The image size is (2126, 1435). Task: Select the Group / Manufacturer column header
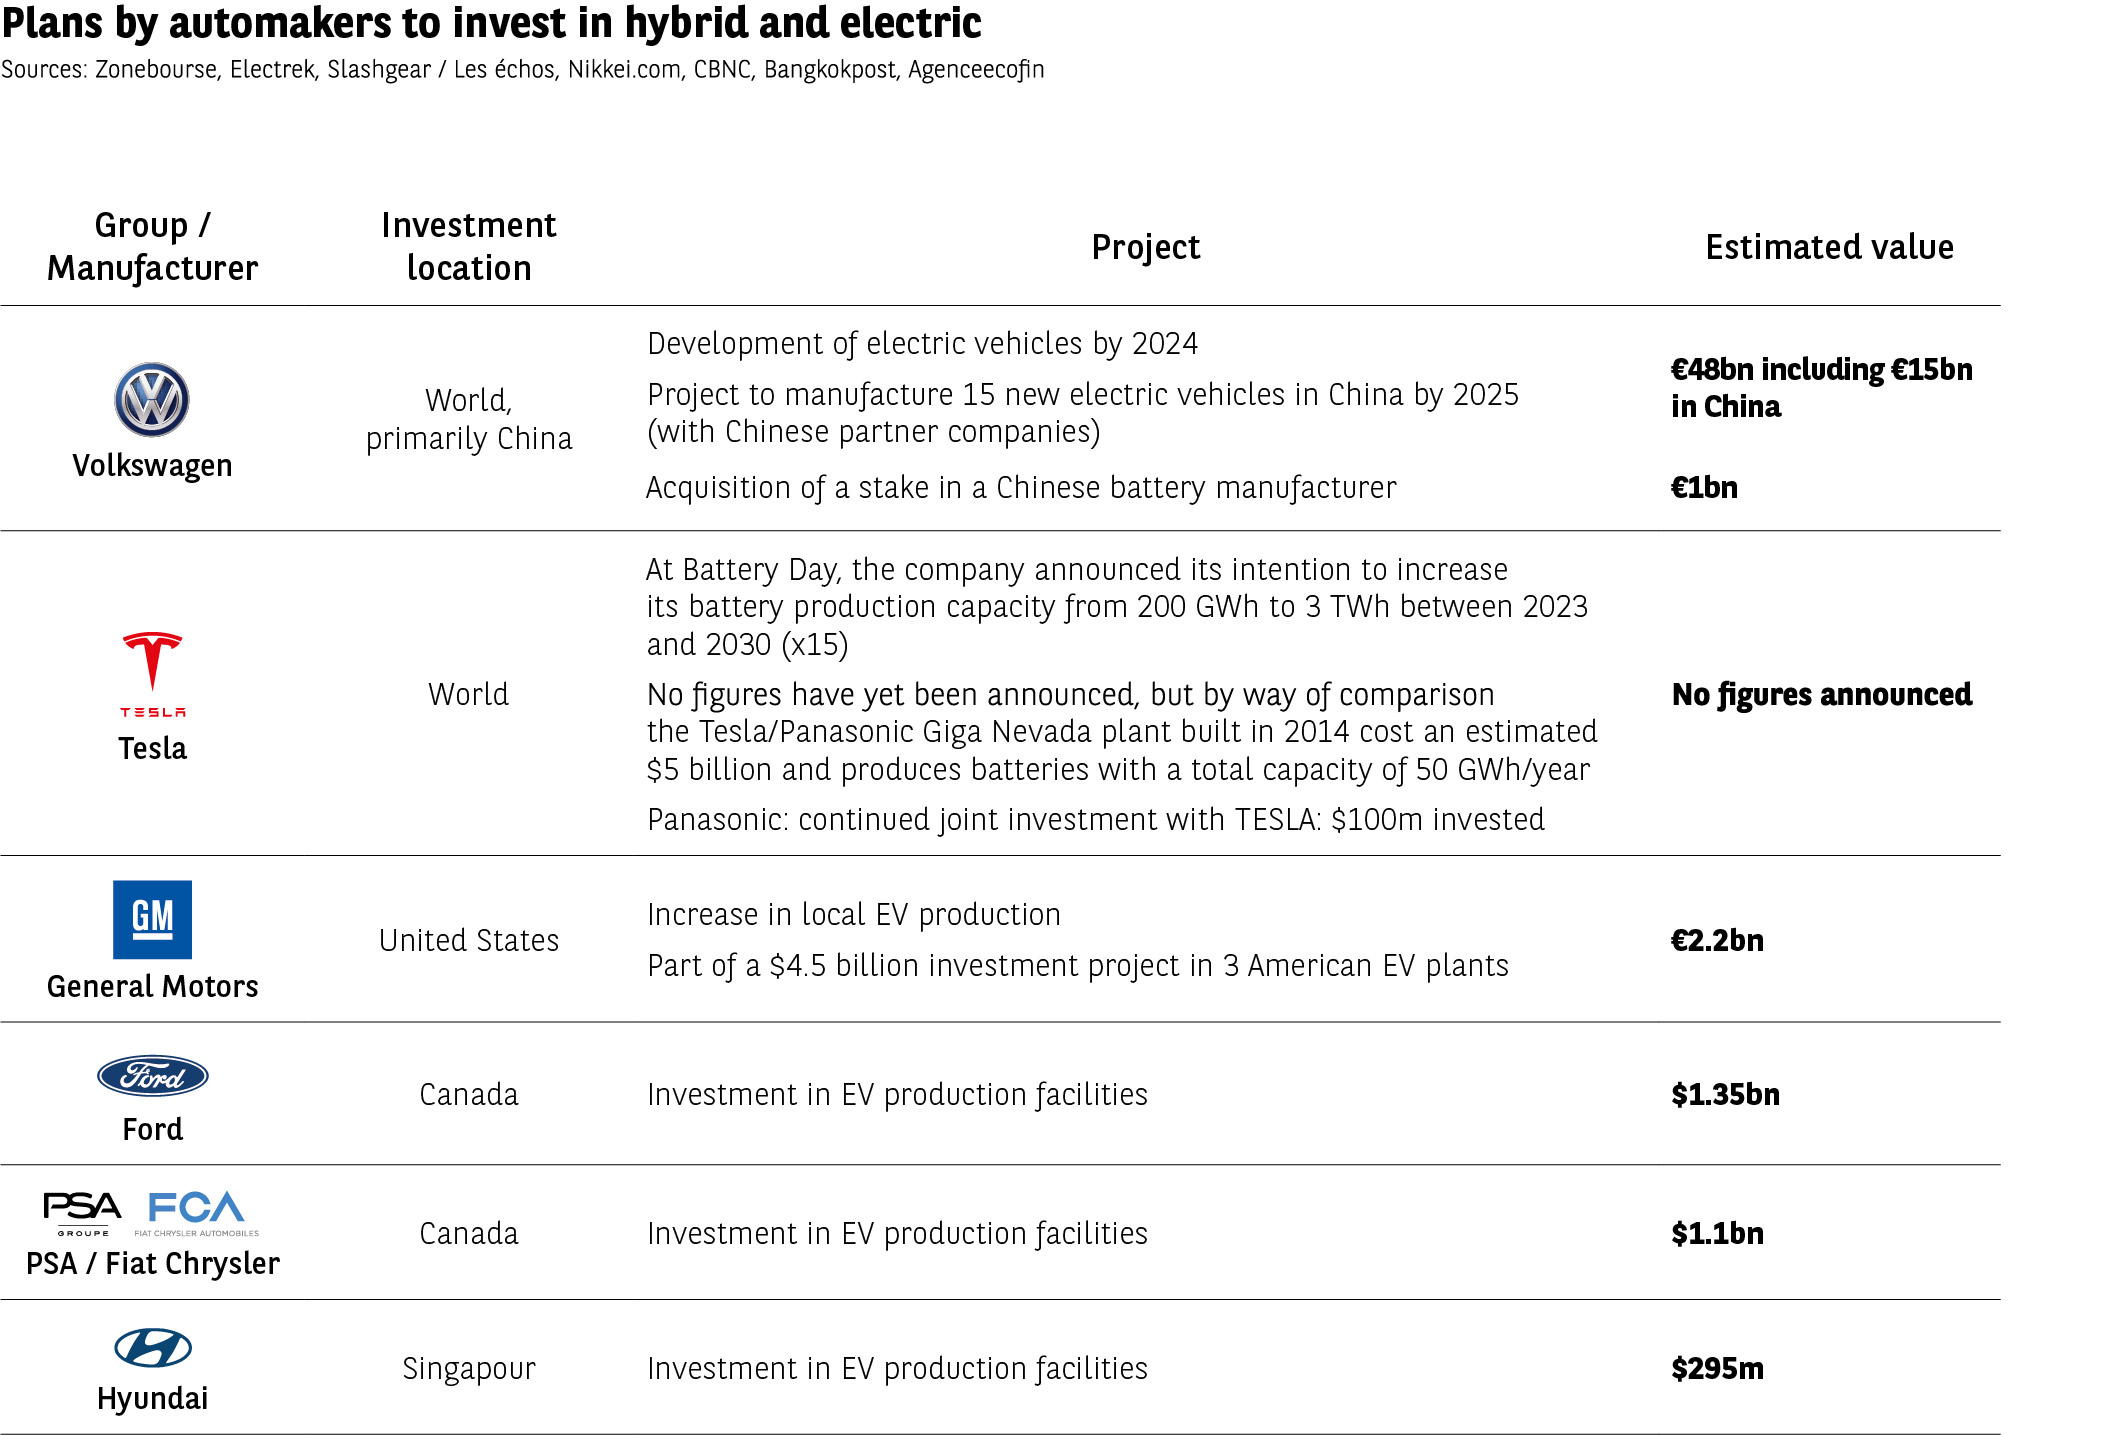click(x=152, y=246)
